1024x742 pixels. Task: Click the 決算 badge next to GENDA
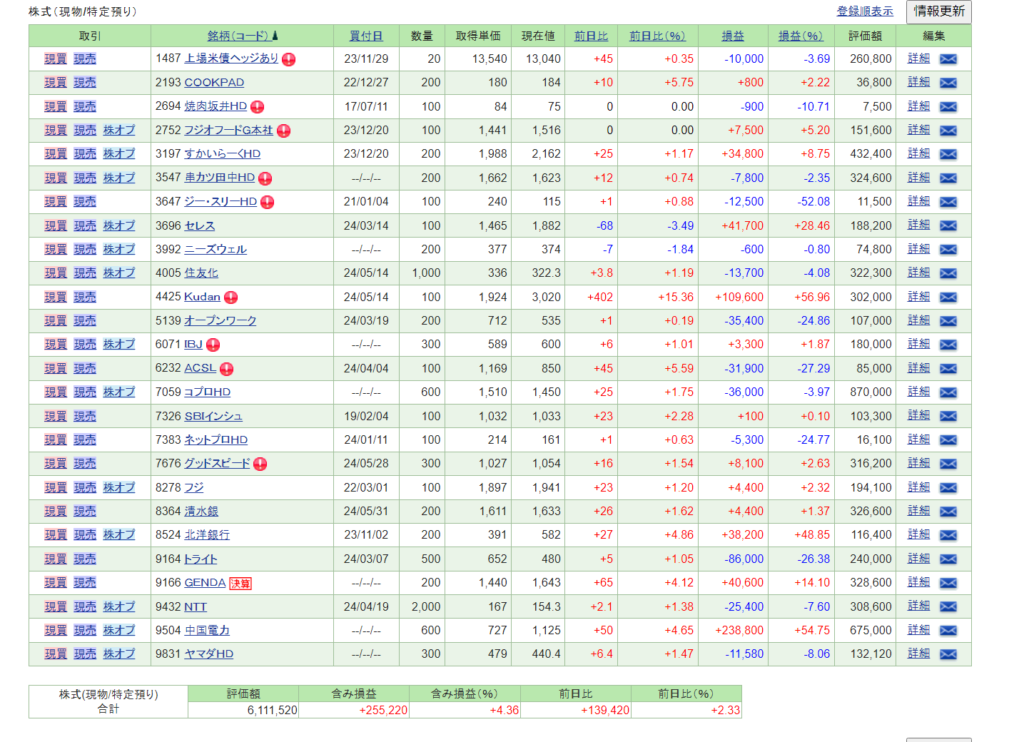[240, 583]
